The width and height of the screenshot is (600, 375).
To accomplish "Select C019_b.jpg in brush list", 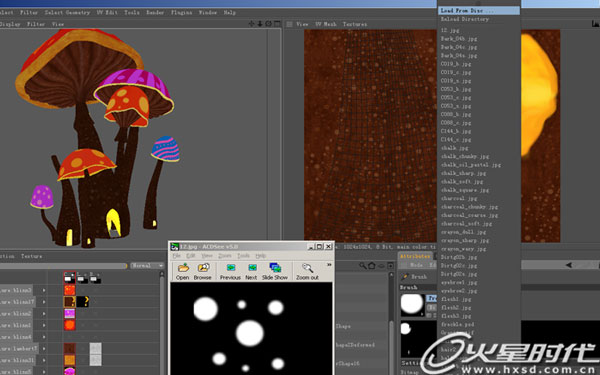I will coord(456,64).
